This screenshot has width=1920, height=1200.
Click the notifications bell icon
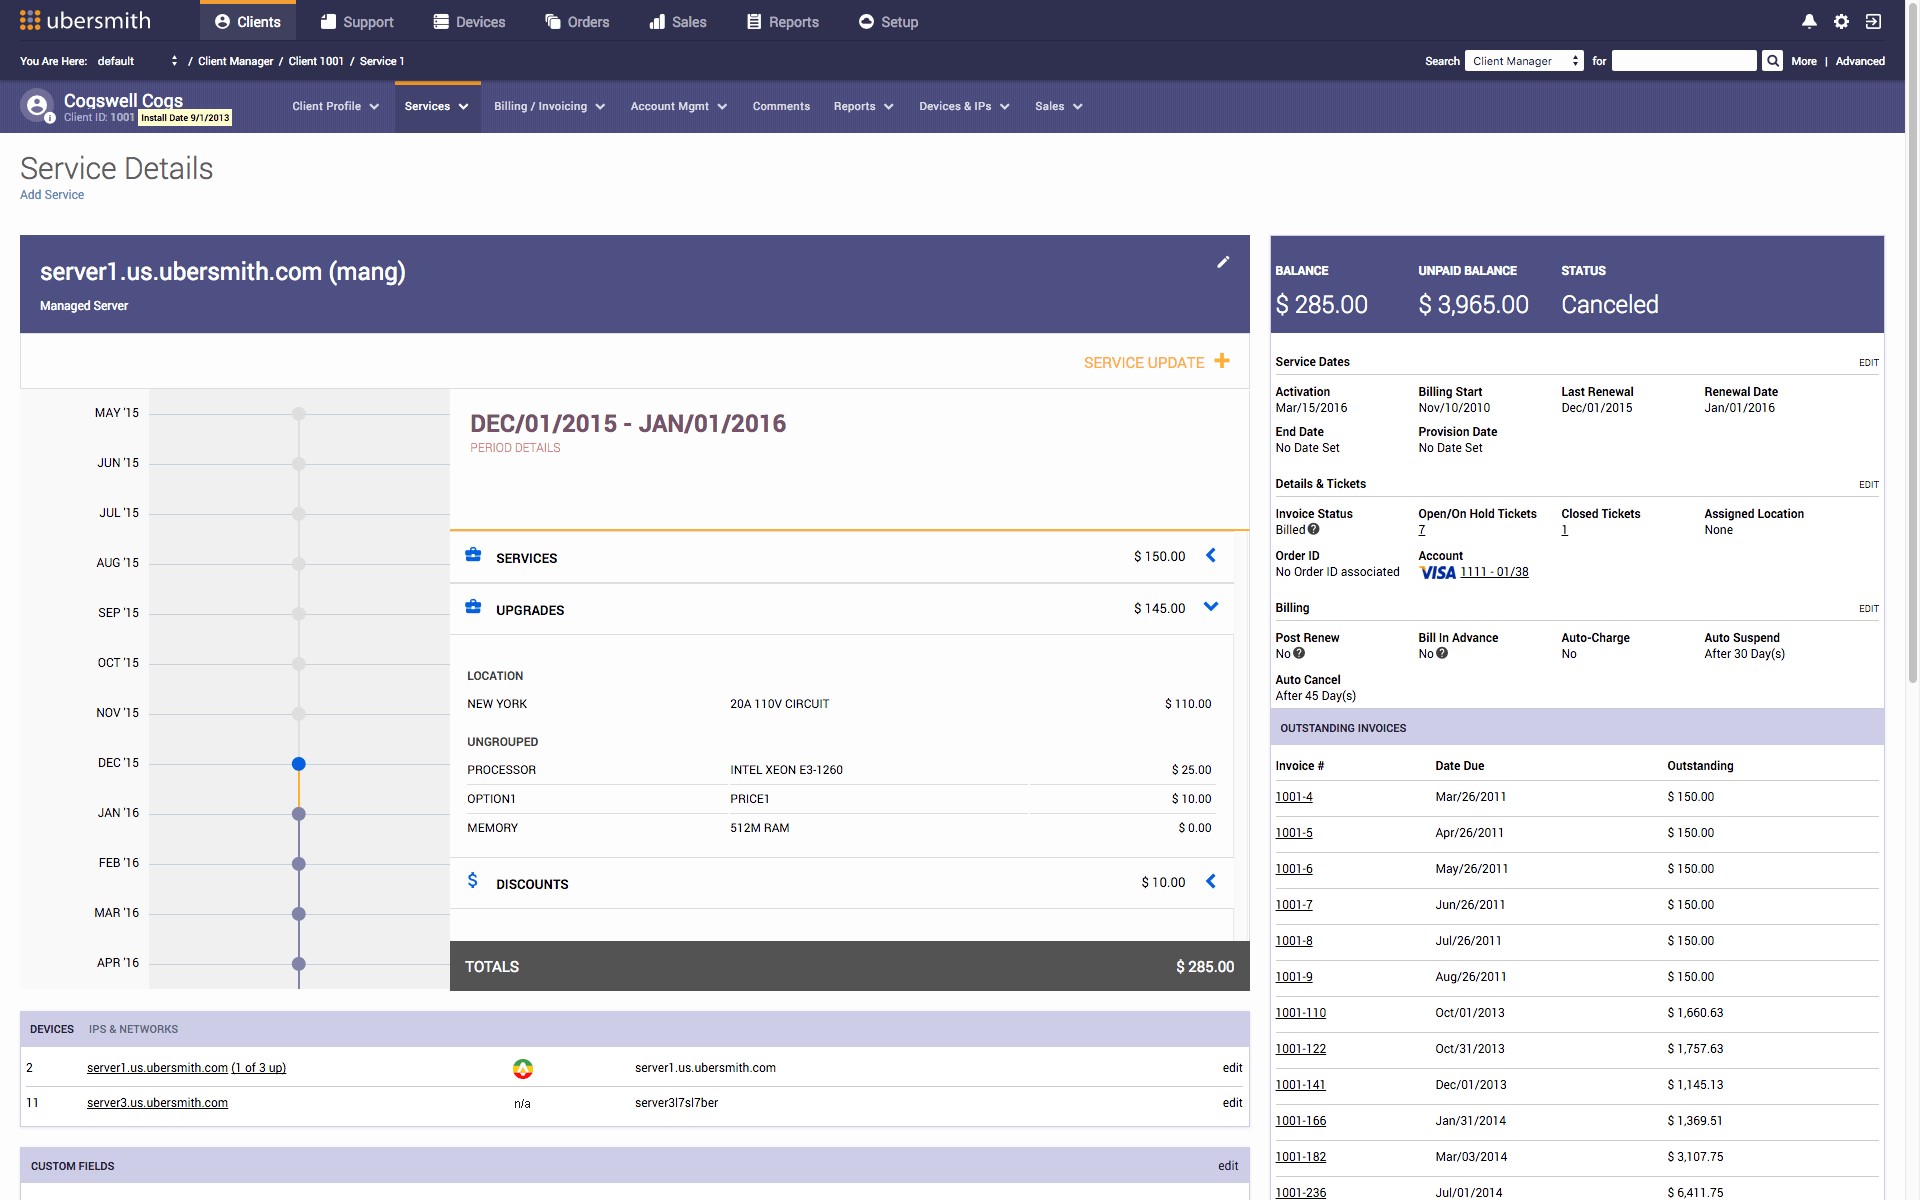(1809, 21)
